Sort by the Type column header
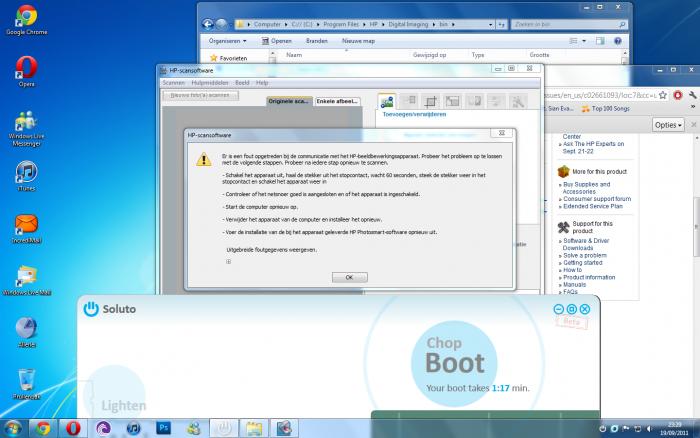Viewport: 700px width, 438px height. click(x=478, y=55)
